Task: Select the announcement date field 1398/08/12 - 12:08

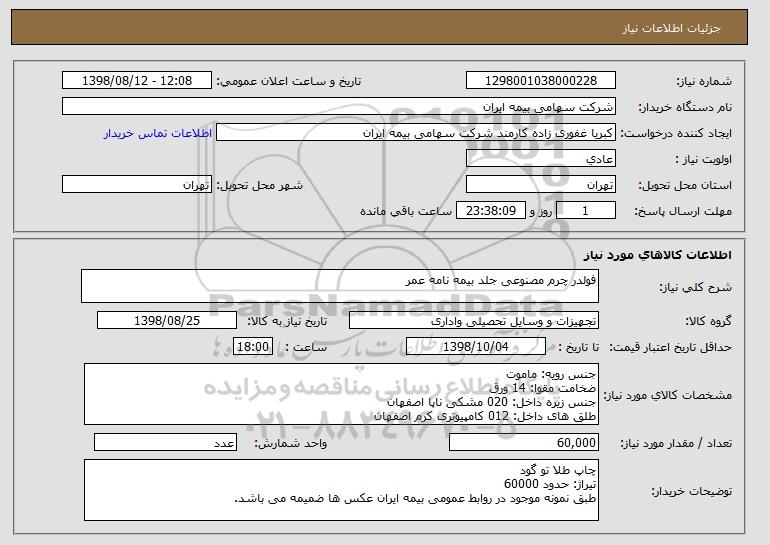Action: [137, 81]
